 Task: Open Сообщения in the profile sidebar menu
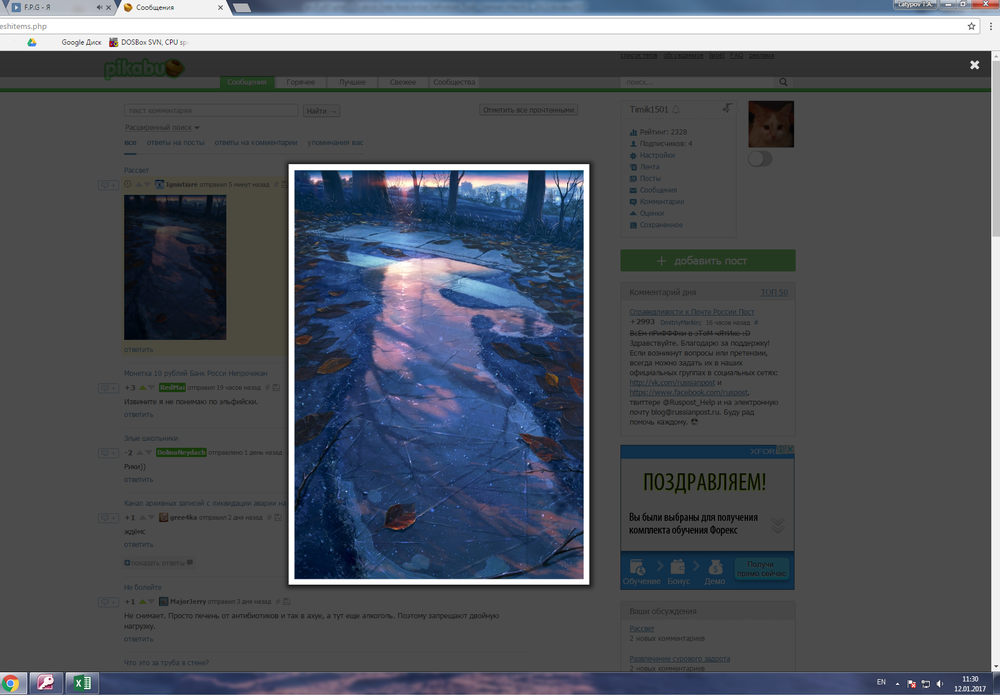pos(658,190)
